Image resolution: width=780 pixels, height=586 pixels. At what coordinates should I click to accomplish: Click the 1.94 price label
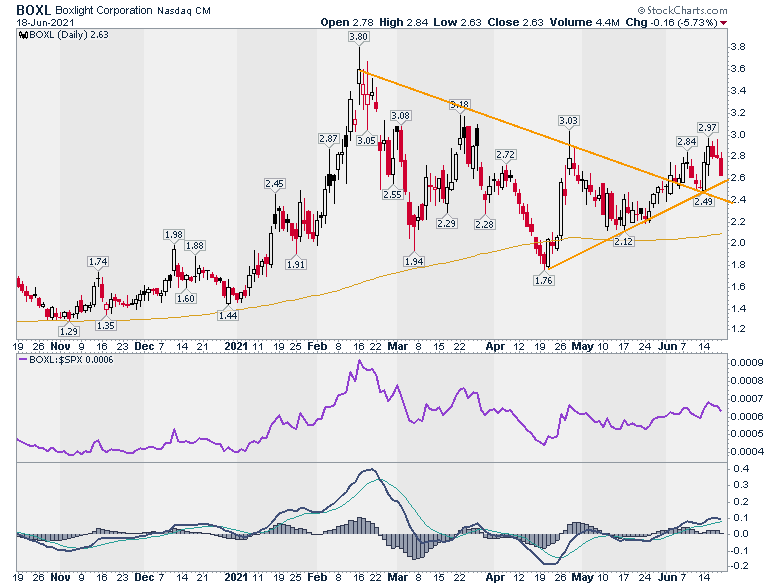pyautogui.click(x=414, y=261)
